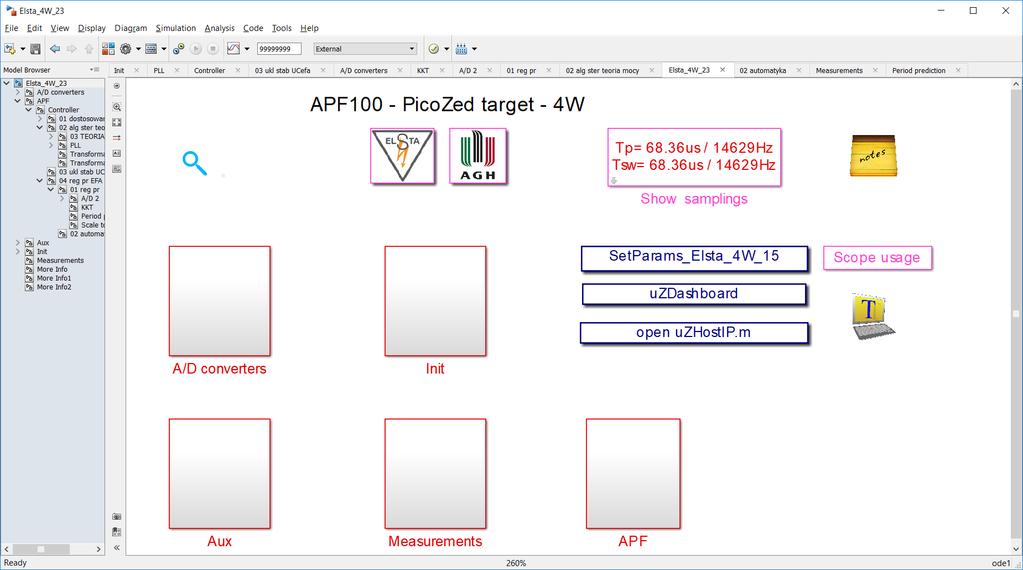This screenshot has height=570, width=1023.
Task: Open the Library Browser icon
Action: point(108,49)
